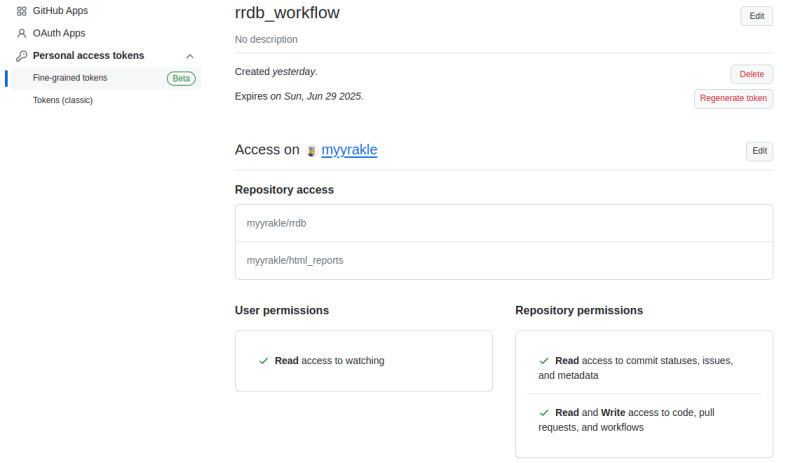Click the OAuth Apps person icon

pos(22,33)
